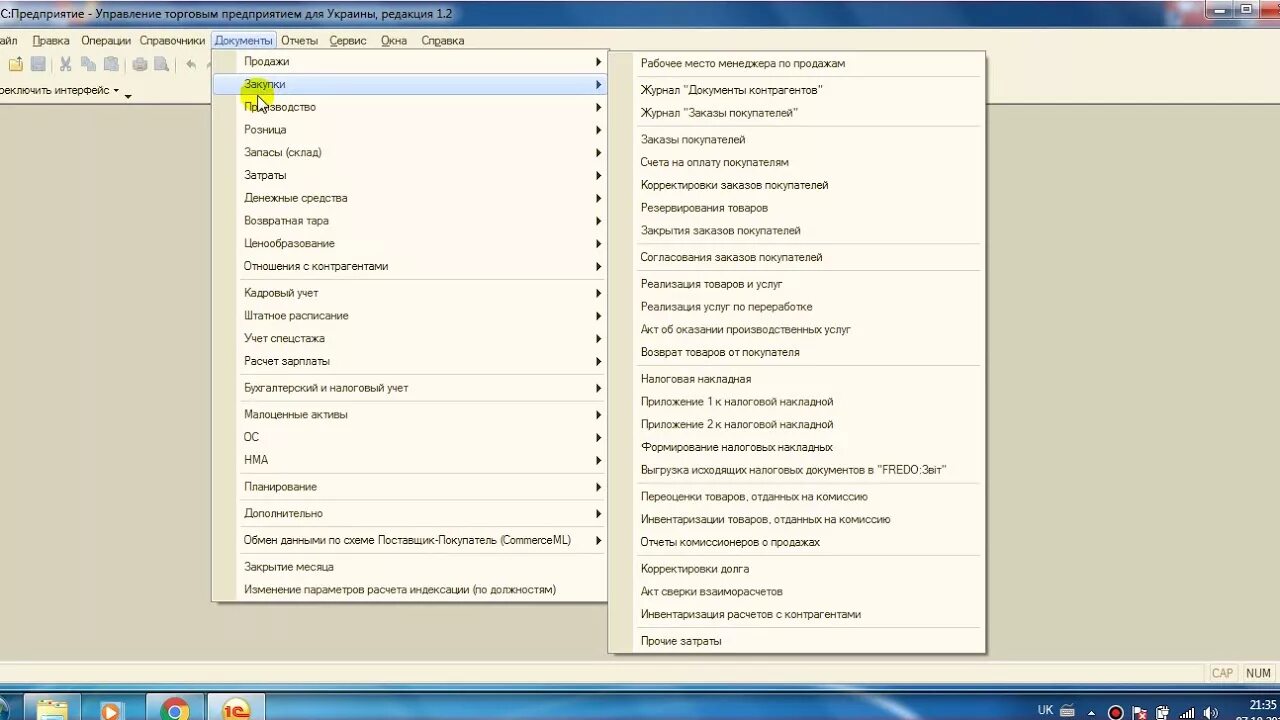Click the UK language indicator
This screenshot has height=720, width=1280.
pos(1046,710)
